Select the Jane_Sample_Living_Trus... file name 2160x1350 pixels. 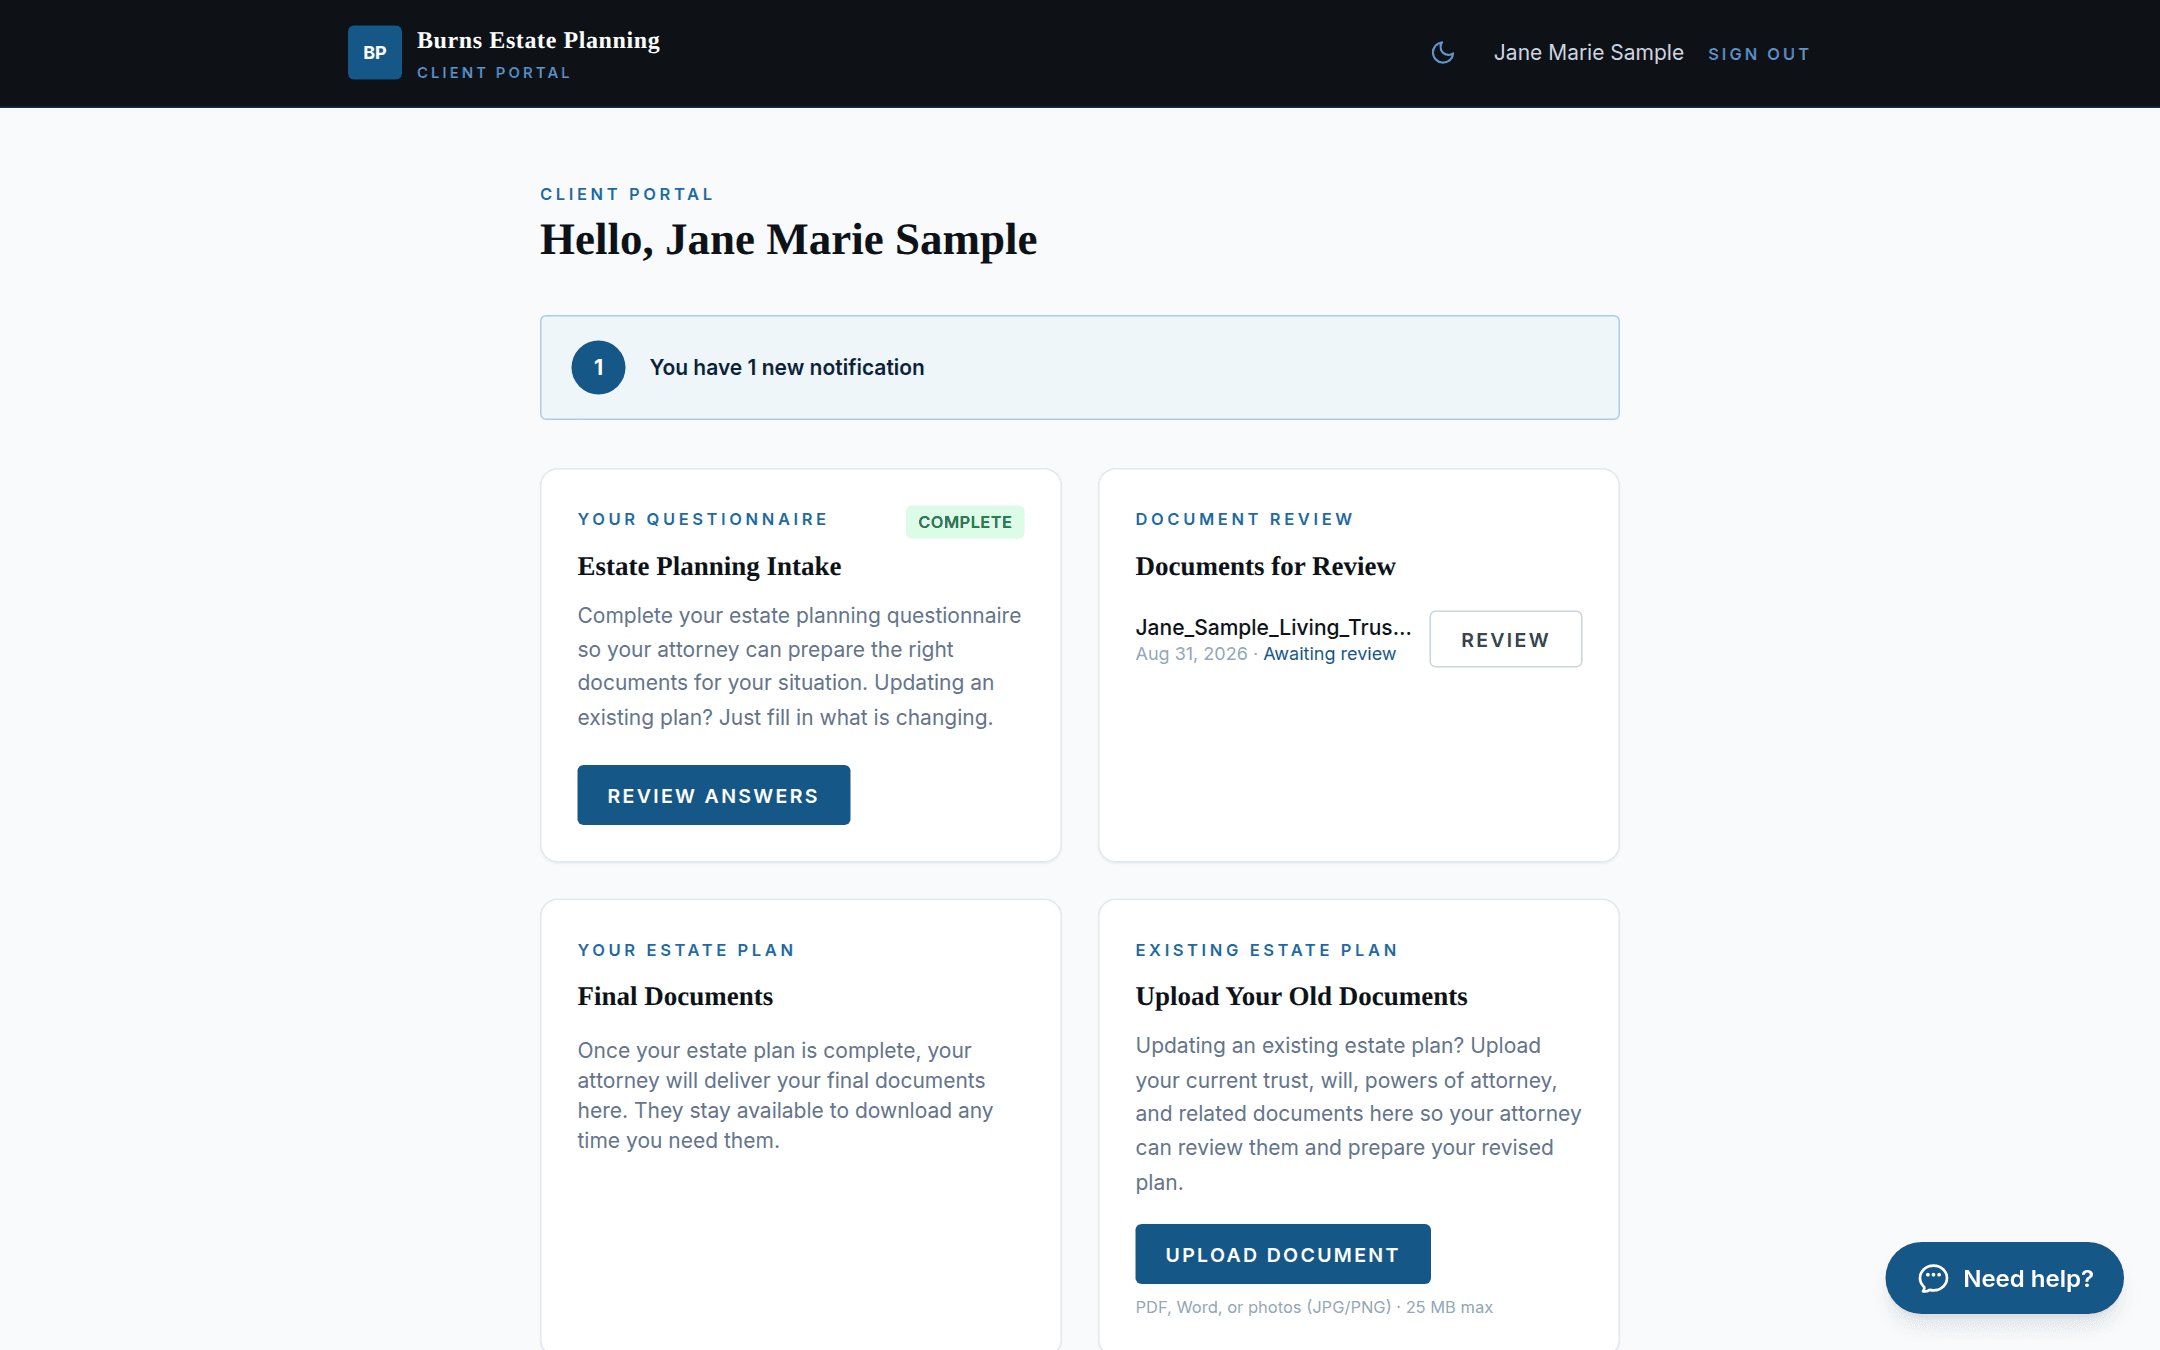[x=1273, y=627]
